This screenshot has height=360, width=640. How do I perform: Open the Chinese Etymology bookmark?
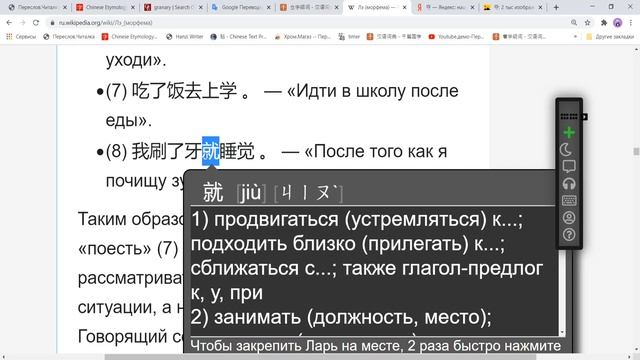(130, 36)
